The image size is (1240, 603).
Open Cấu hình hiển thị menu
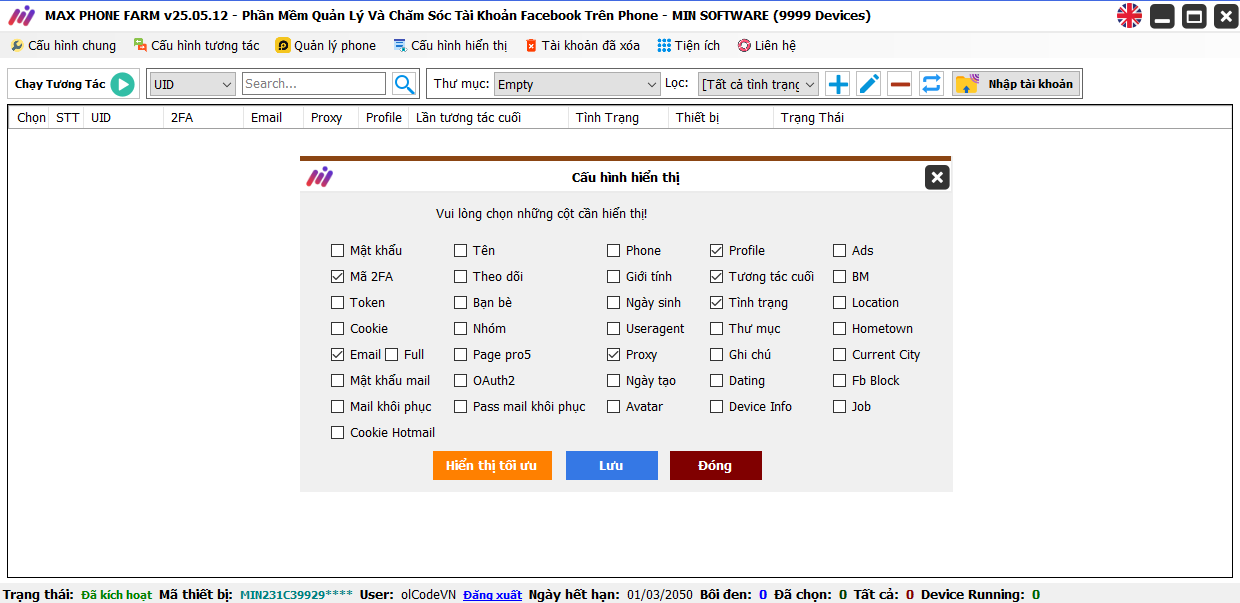tap(450, 46)
